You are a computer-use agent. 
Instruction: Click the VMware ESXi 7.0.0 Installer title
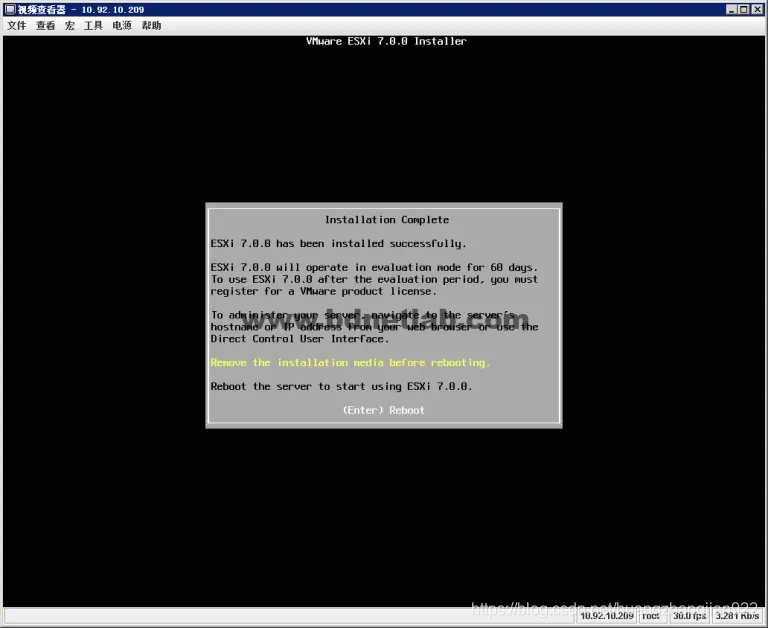pyautogui.click(x=386, y=41)
